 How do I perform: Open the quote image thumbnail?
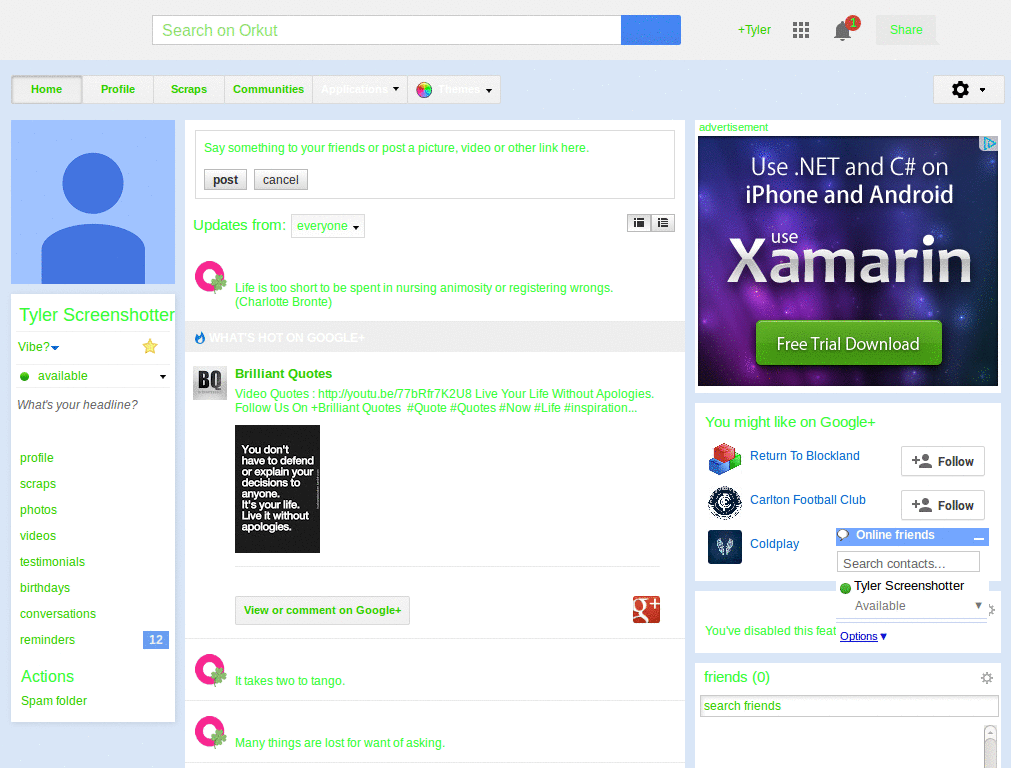[278, 489]
